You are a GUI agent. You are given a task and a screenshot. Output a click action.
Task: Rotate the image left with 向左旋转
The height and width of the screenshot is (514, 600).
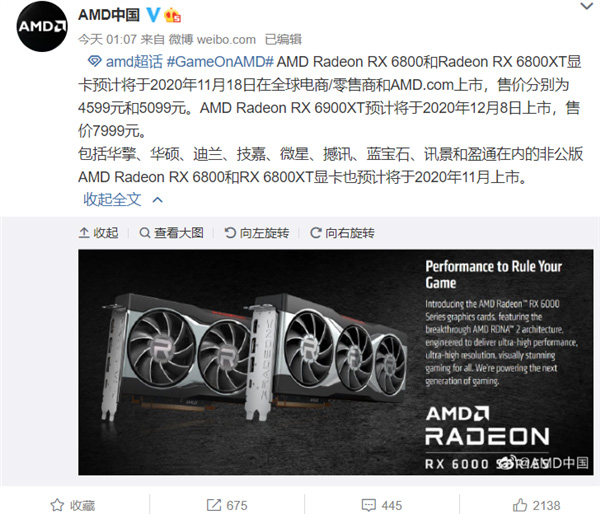click(257, 233)
